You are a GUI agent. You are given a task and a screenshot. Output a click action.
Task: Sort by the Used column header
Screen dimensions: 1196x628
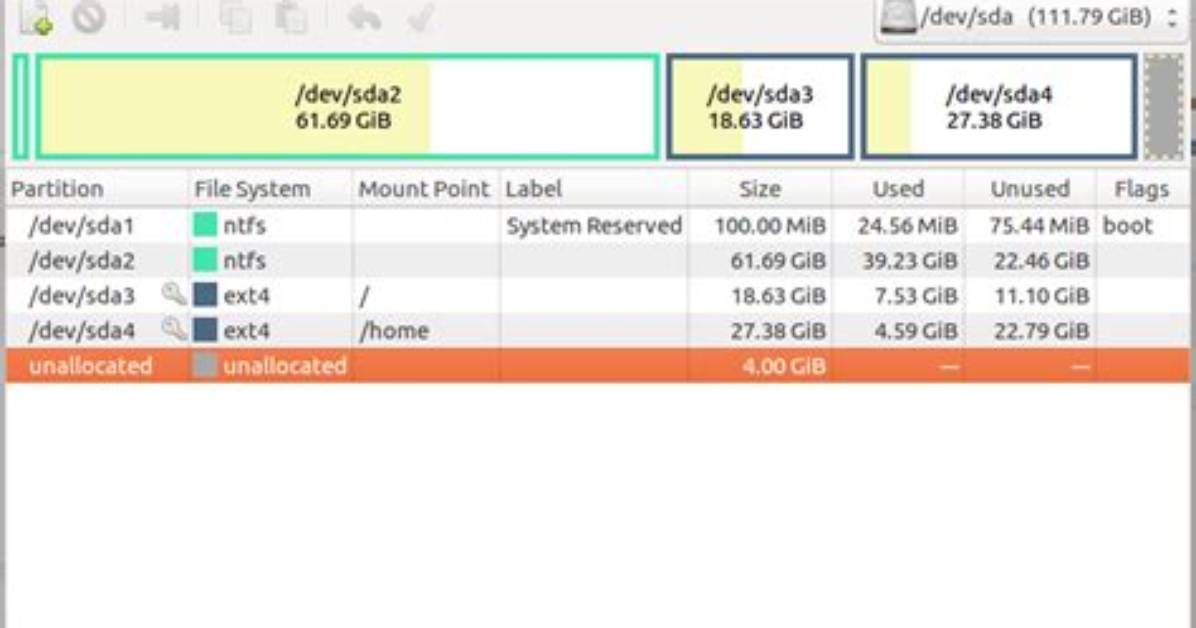898,188
